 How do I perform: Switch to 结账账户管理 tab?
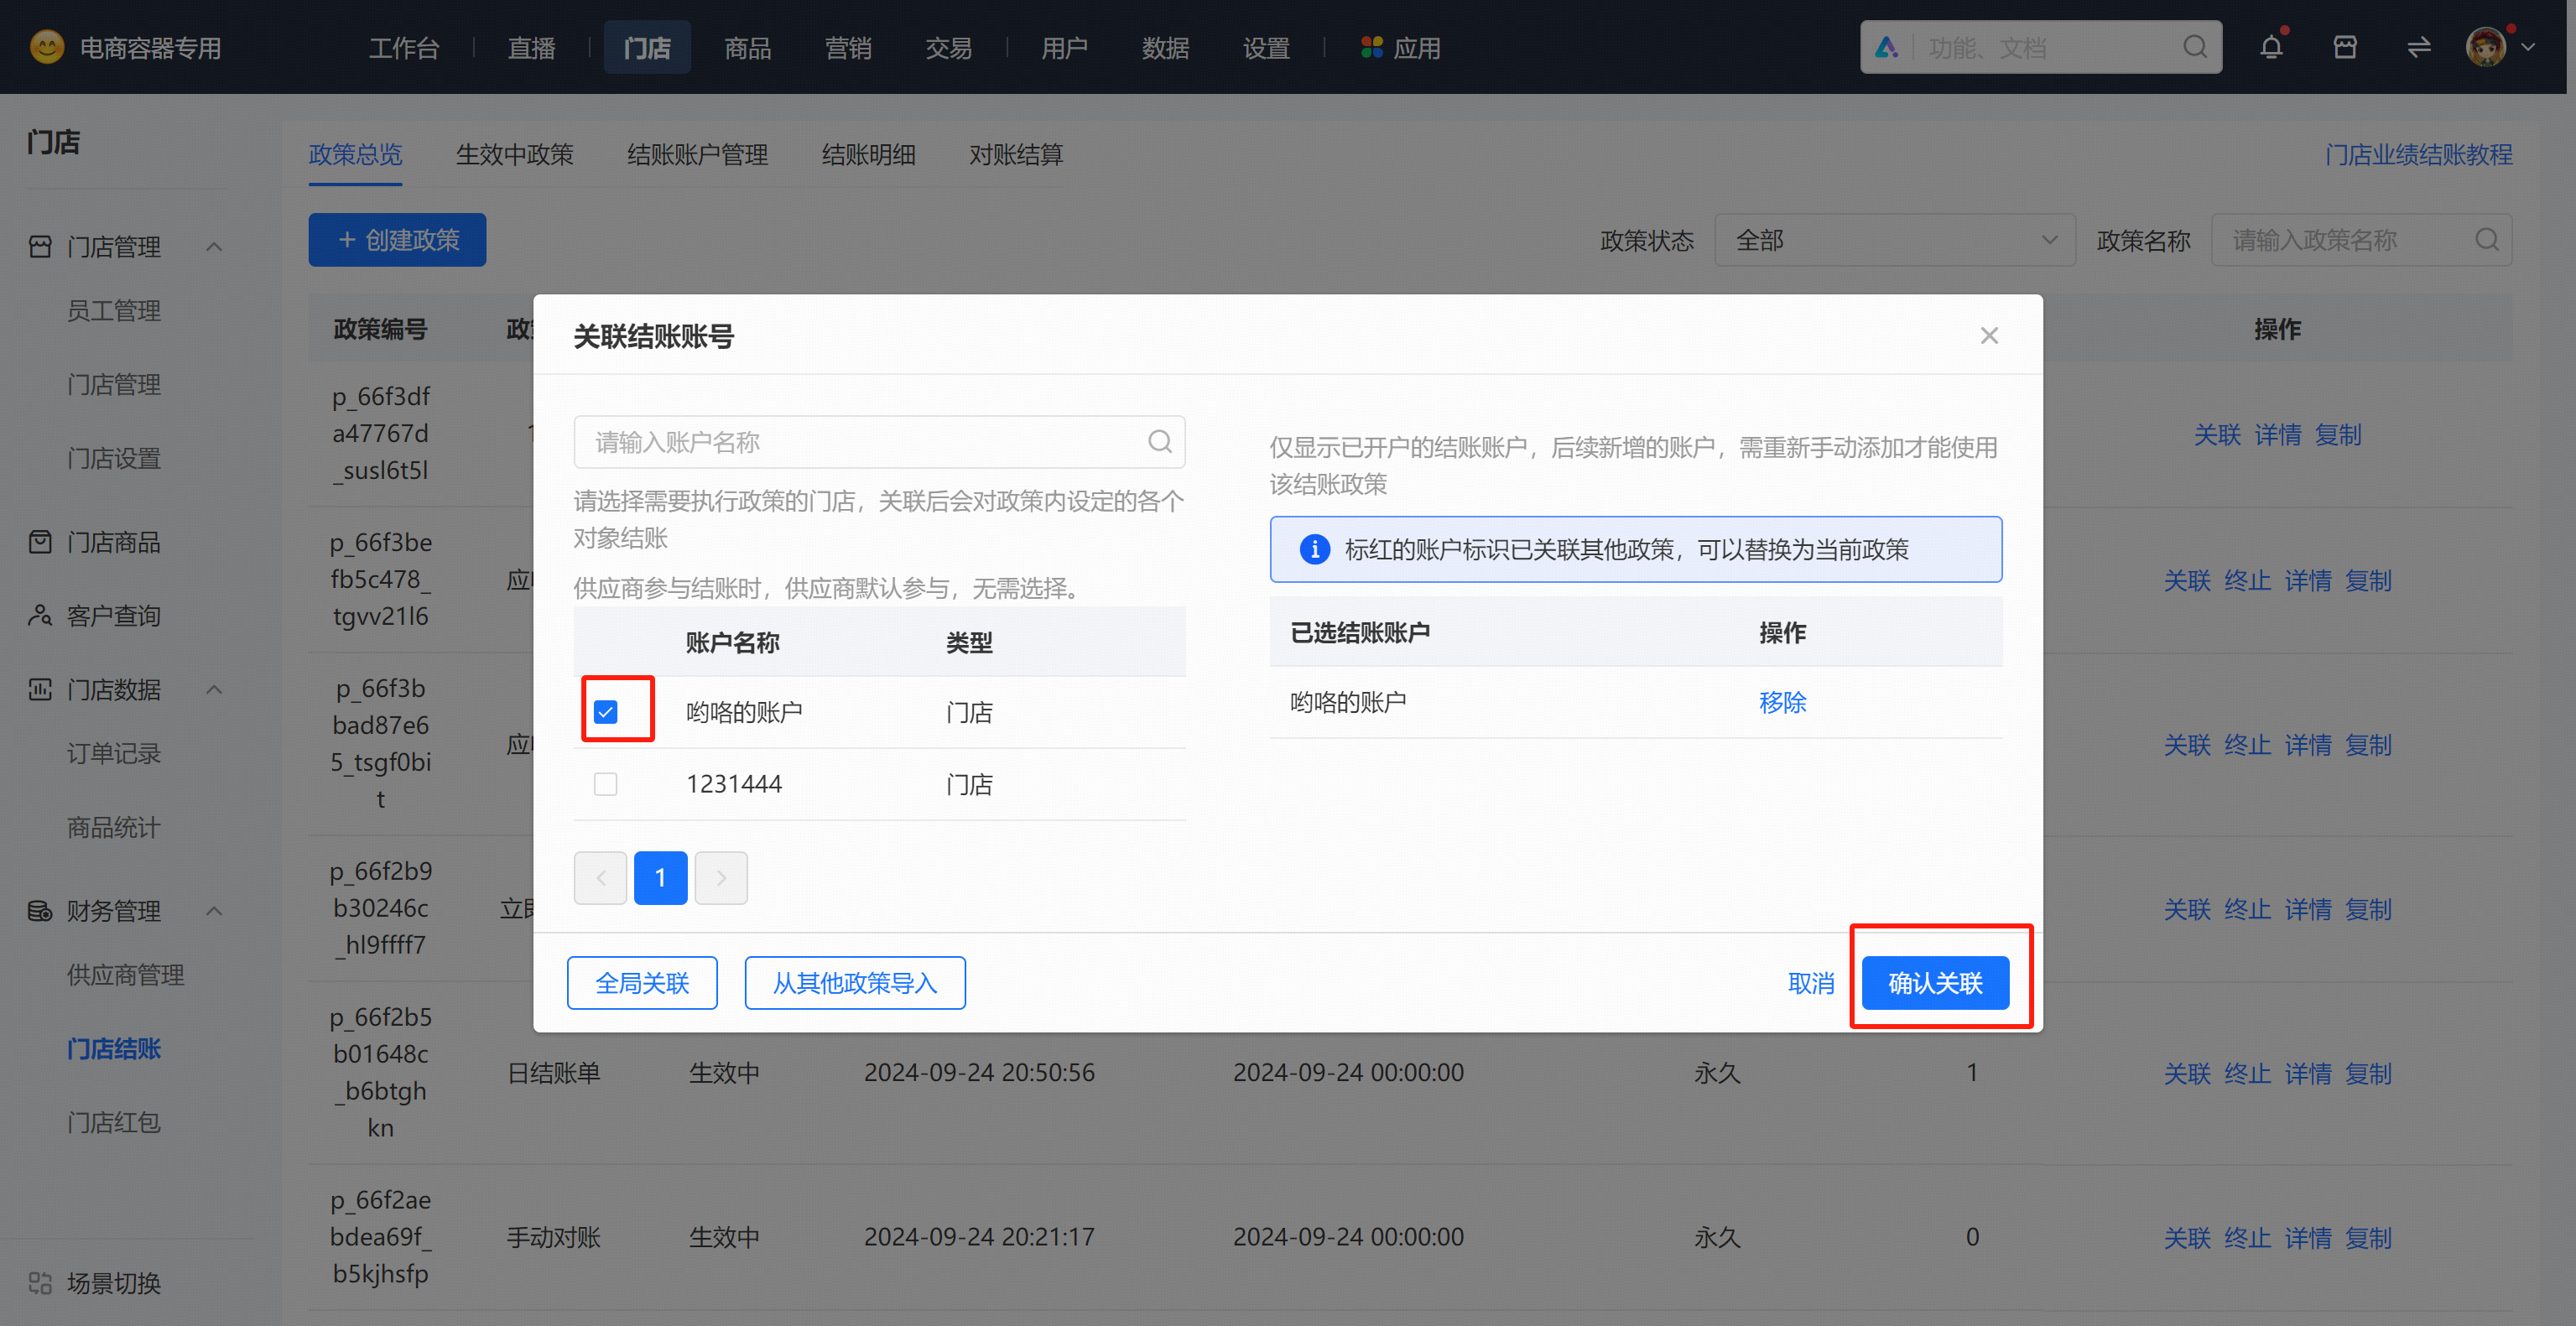[697, 154]
